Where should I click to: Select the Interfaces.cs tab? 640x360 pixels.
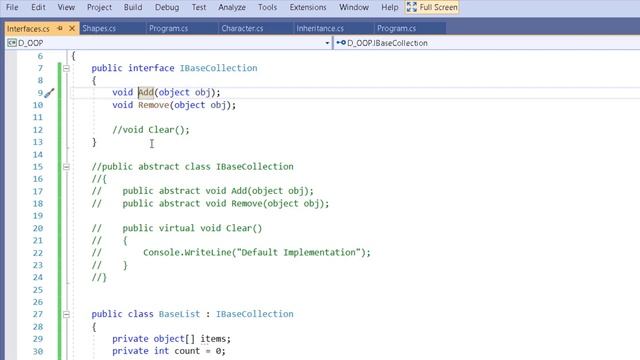[x=28, y=29]
